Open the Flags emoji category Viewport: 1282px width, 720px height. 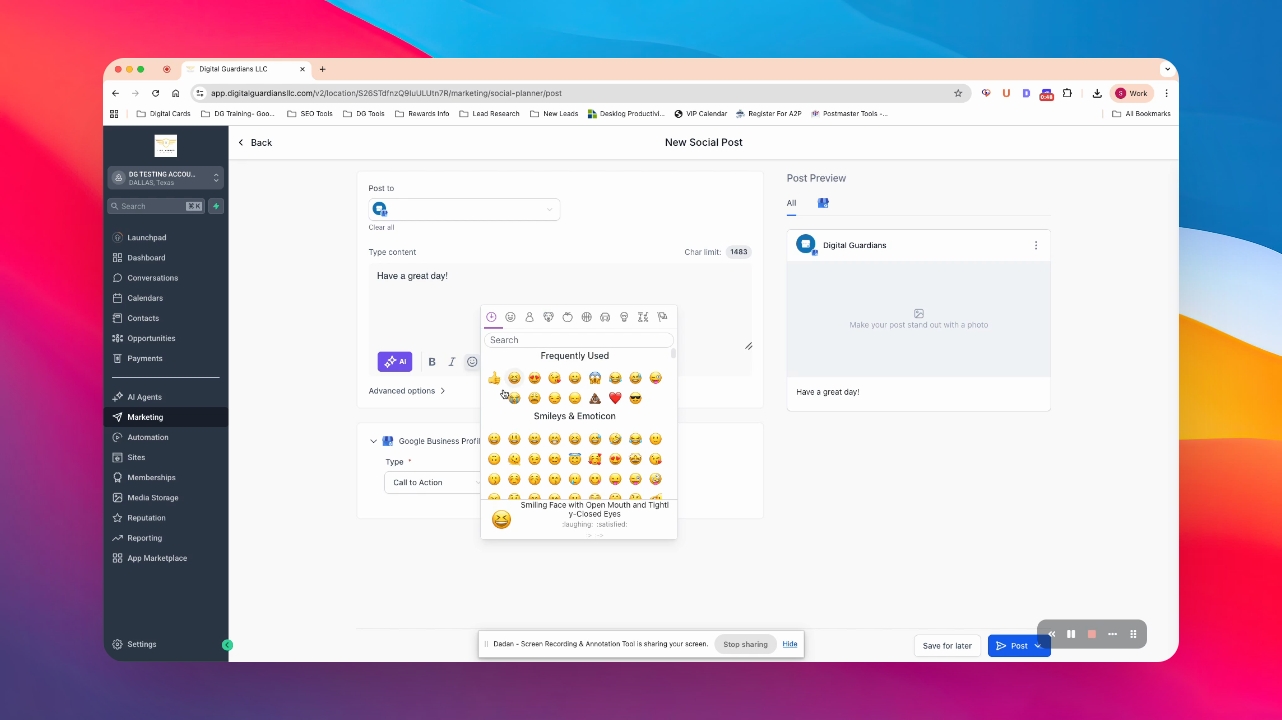(662, 317)
